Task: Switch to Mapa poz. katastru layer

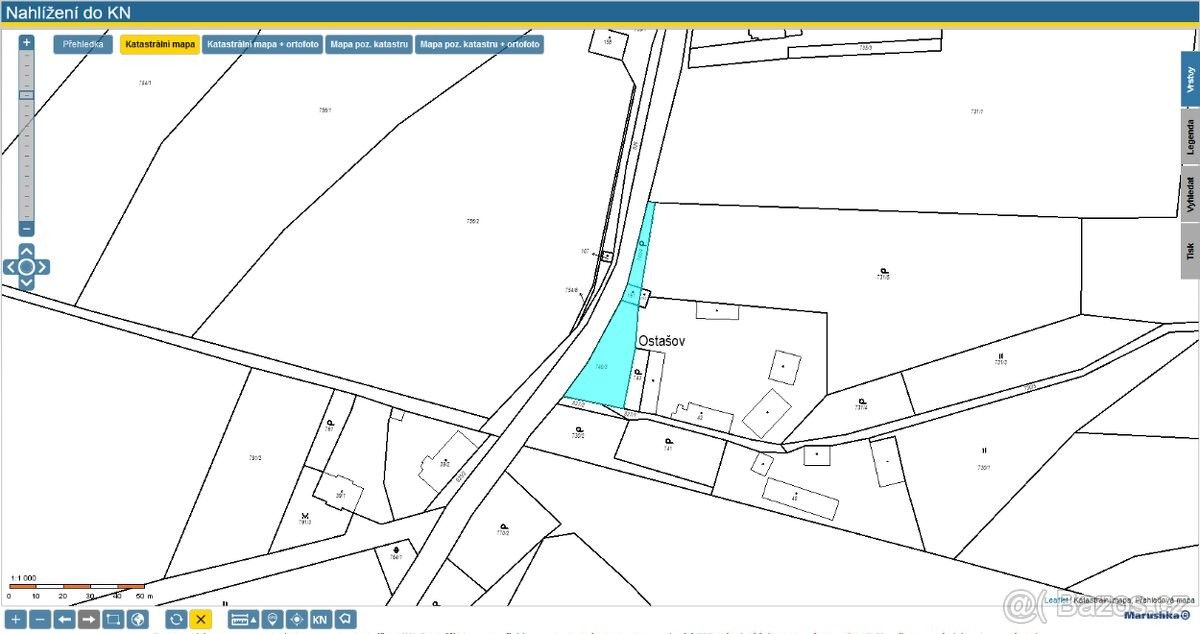Action: click(x=369, y=45)
